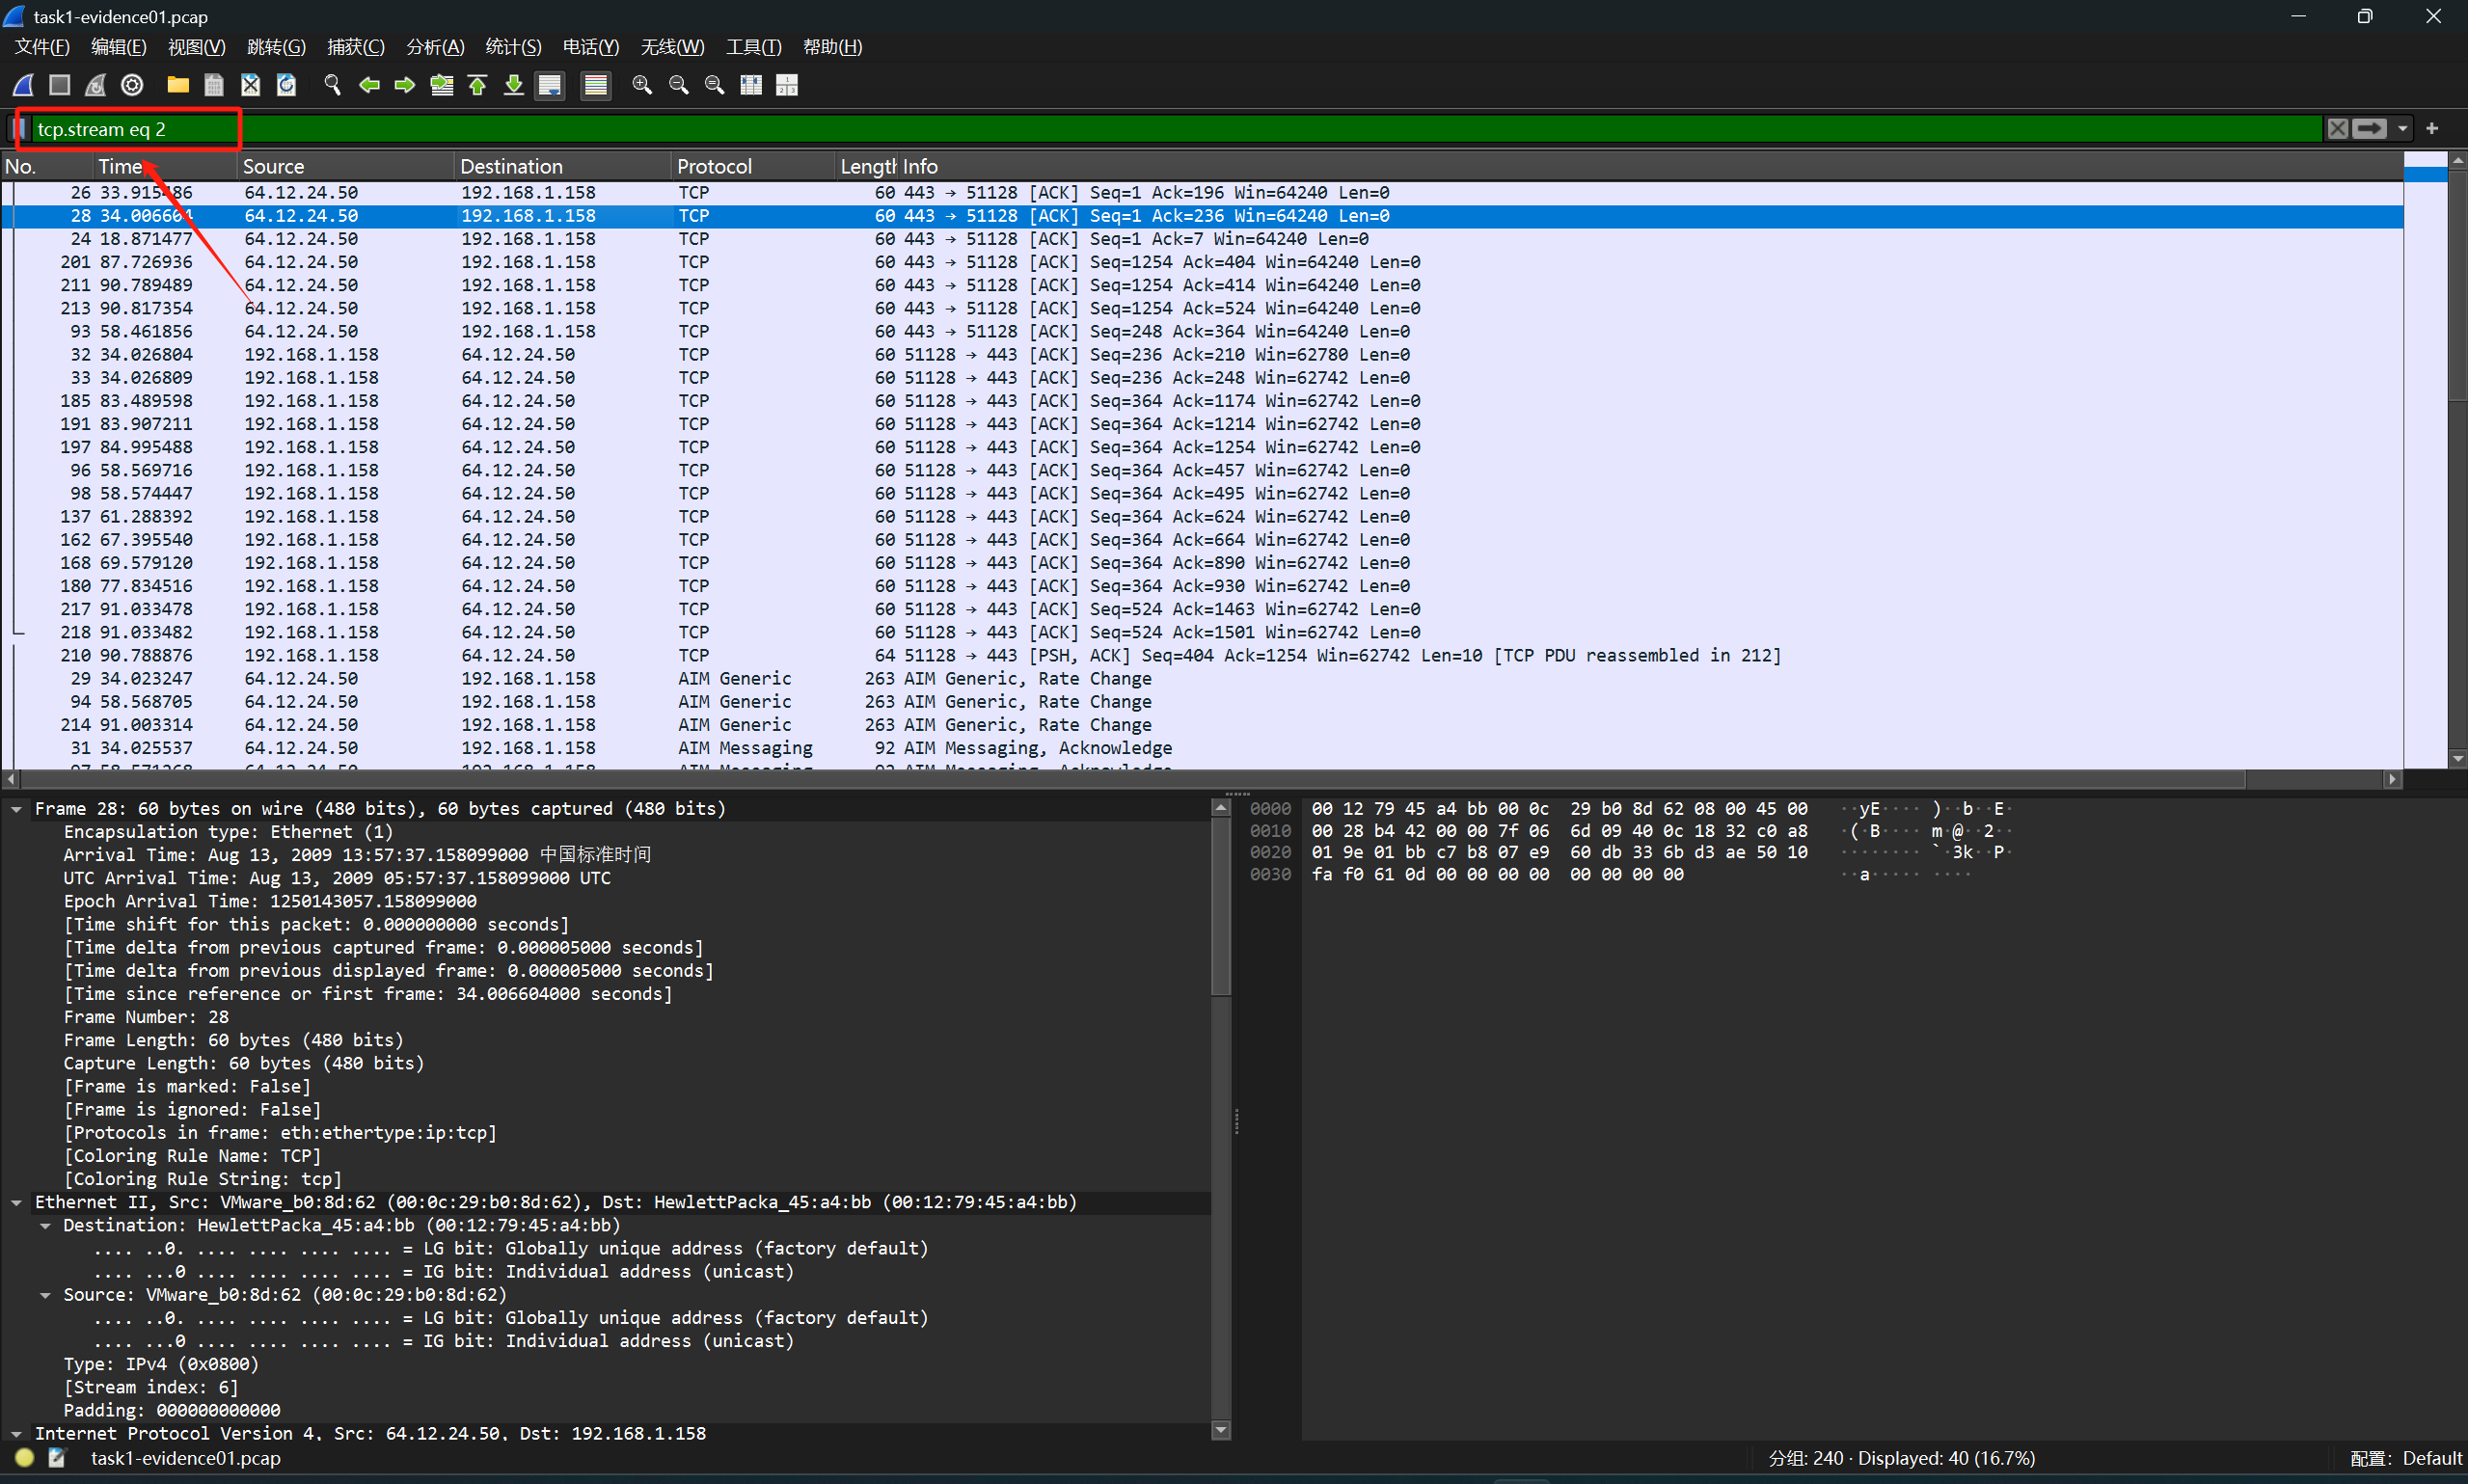Toggle auto-scroll during live capture
This screenshot has width=2468, height=1484.
point(550,86)
